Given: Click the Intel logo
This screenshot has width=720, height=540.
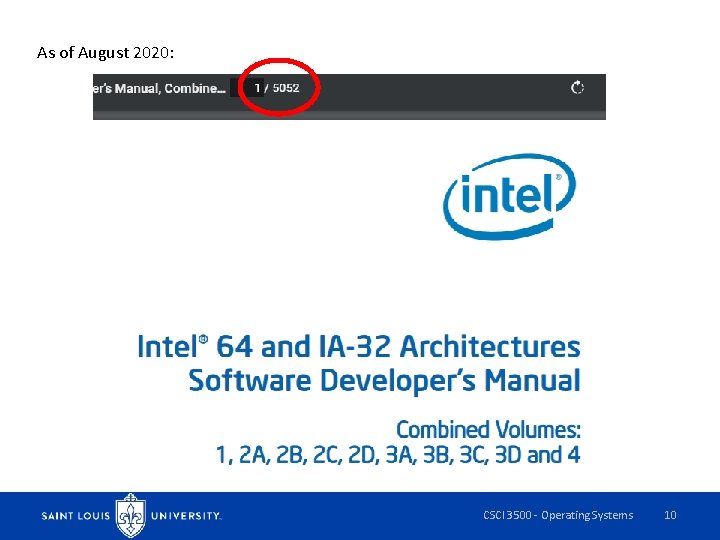Looking at the screenshot, I should (509, 196).
